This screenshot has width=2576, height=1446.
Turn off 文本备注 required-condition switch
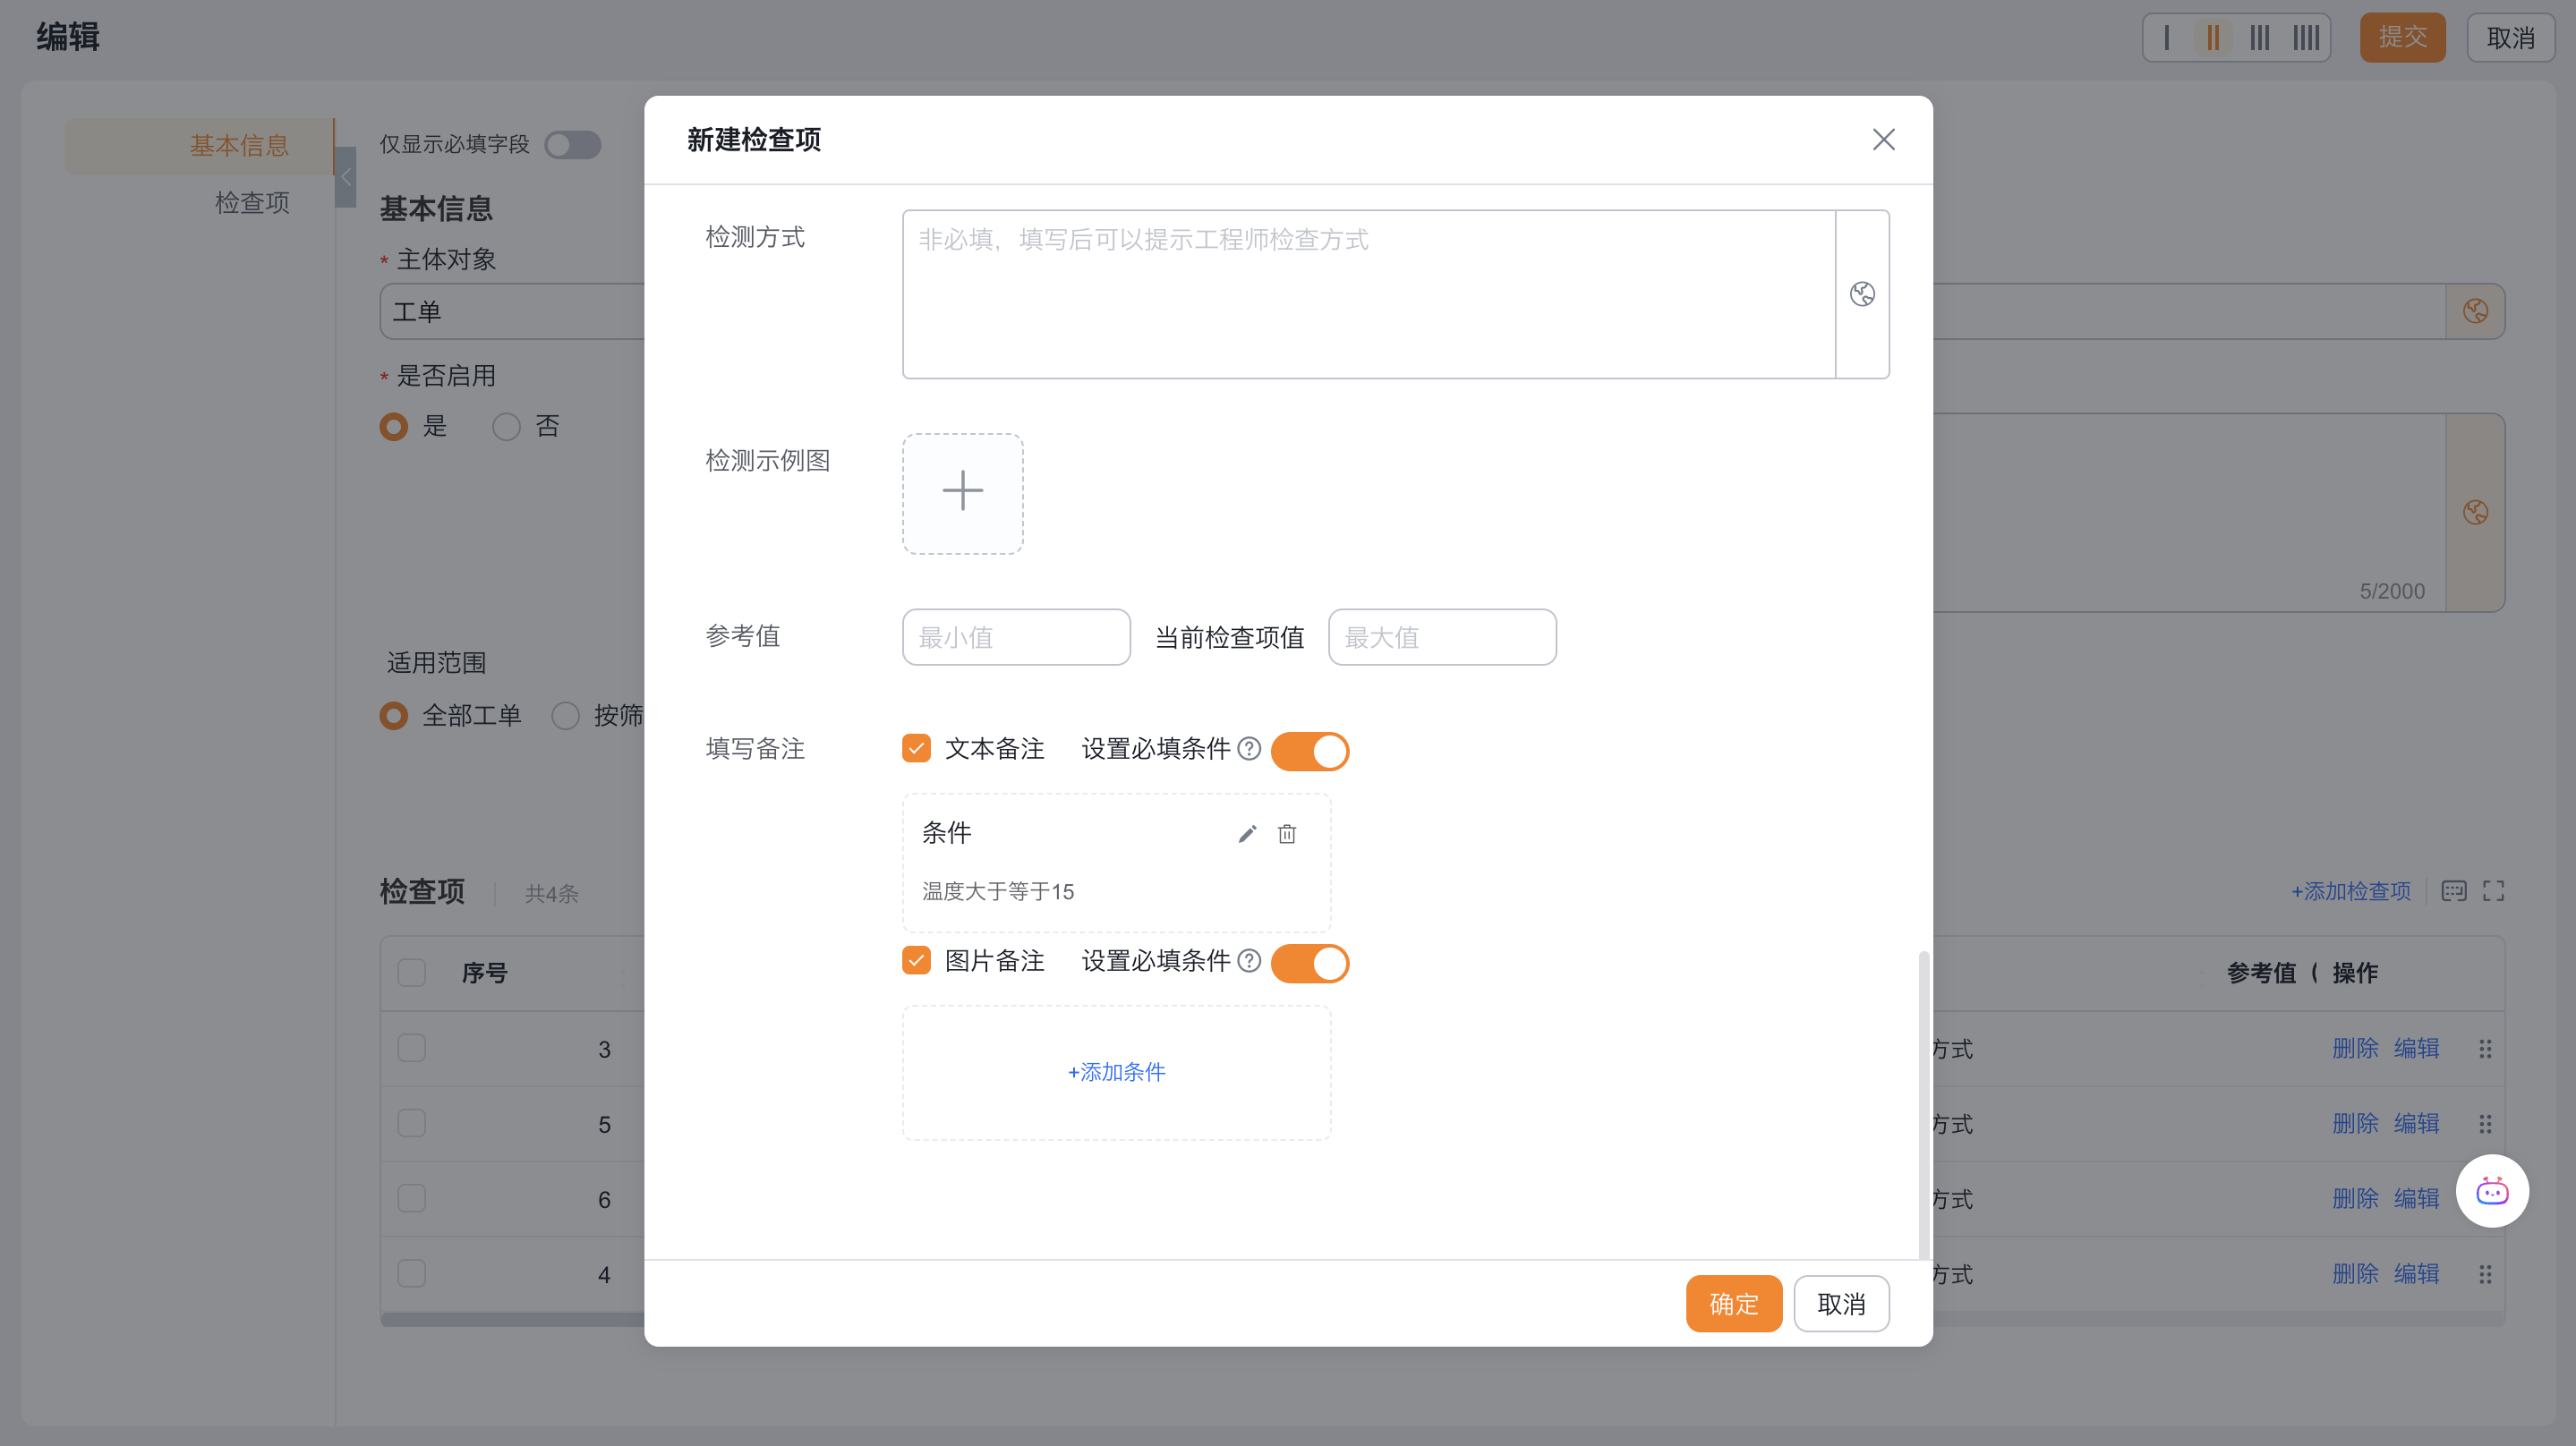tap(1309, 751)
